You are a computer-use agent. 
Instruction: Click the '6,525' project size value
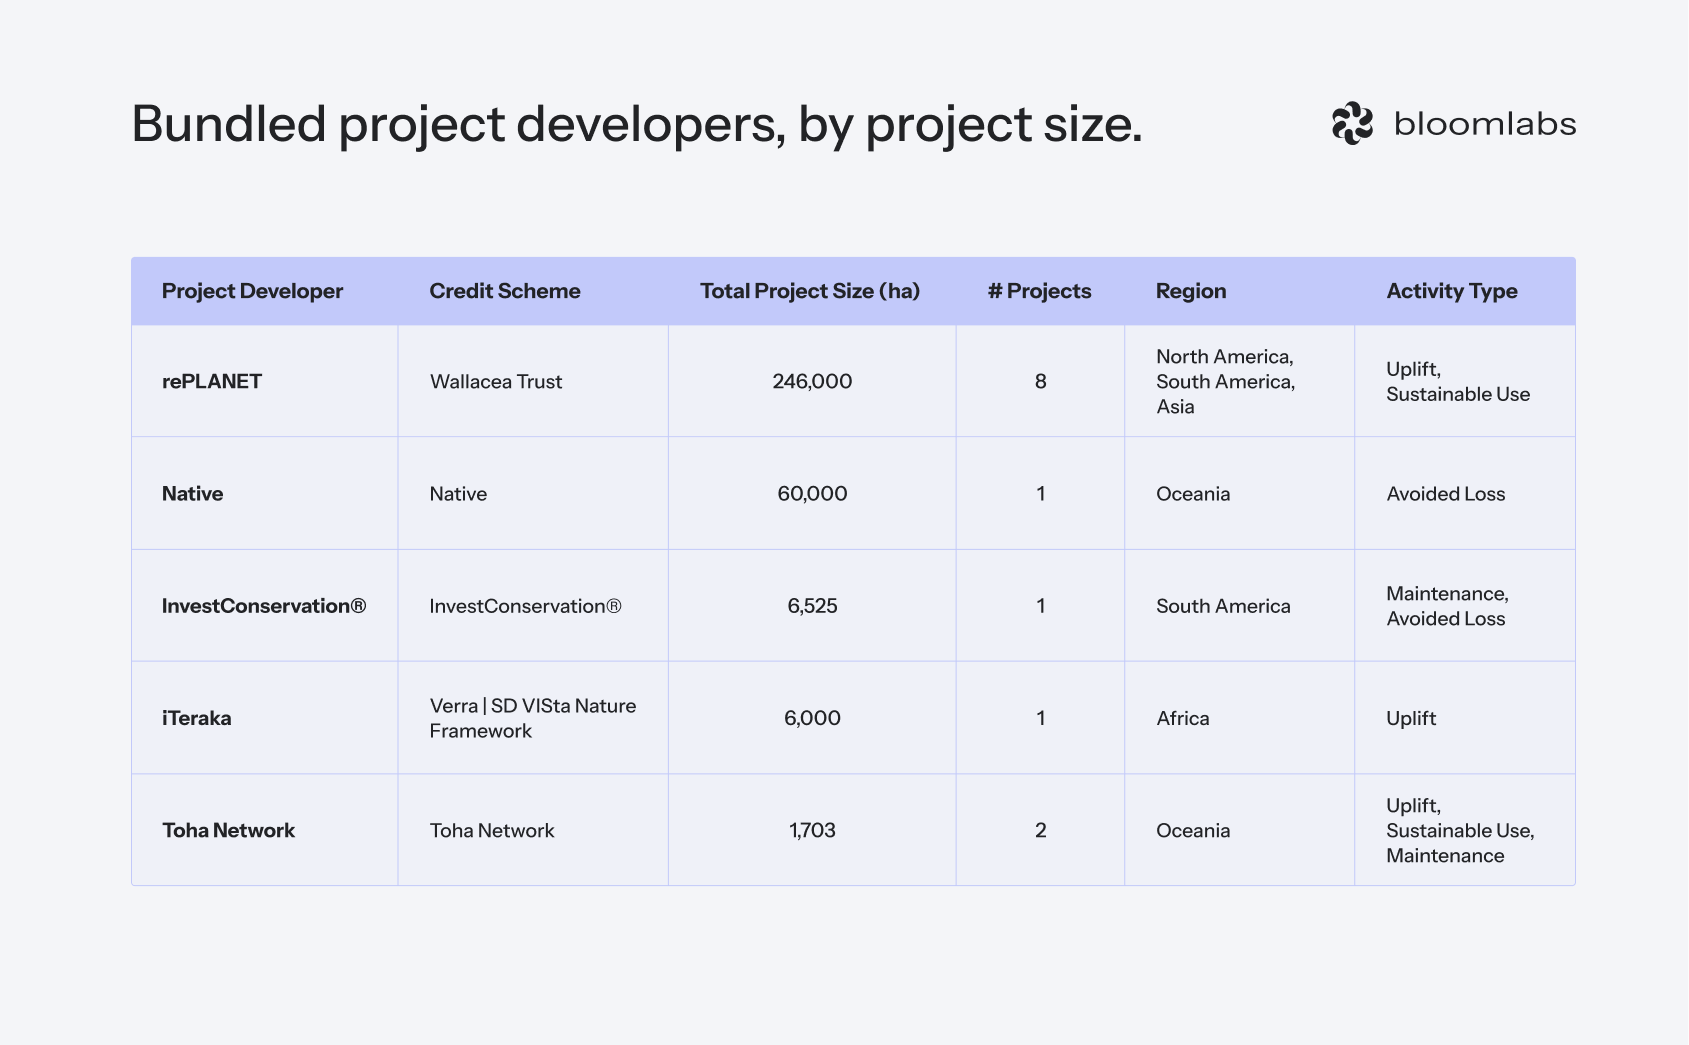tap(812, 605)
